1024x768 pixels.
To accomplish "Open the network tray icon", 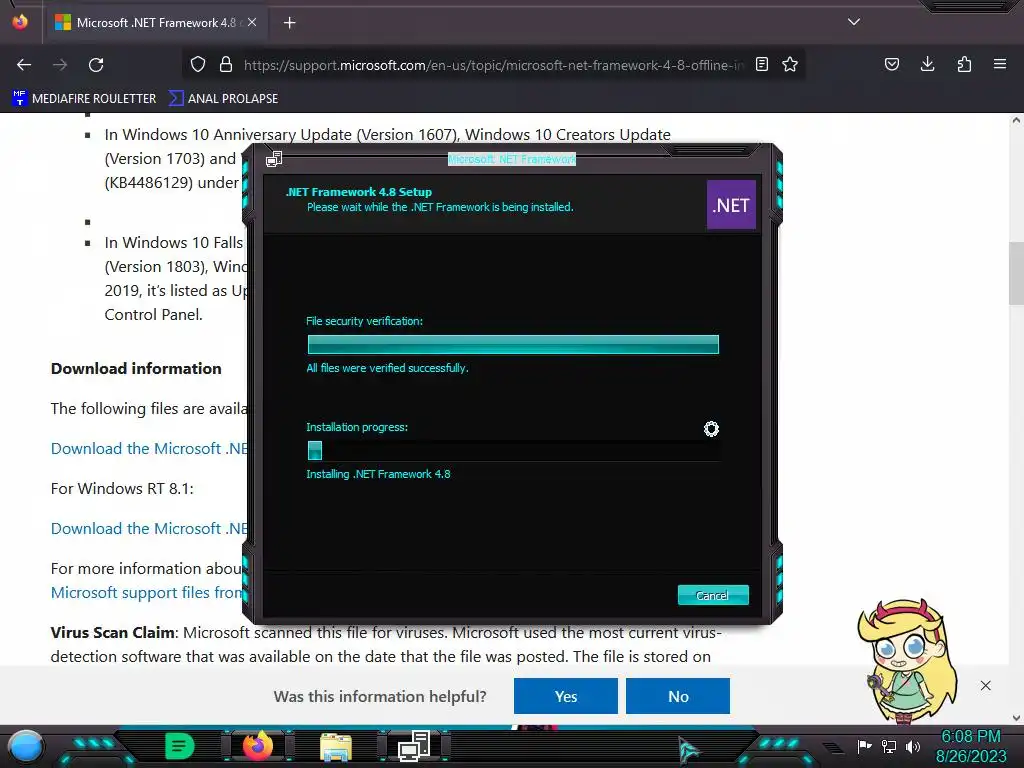I will [x=889, y=746].
